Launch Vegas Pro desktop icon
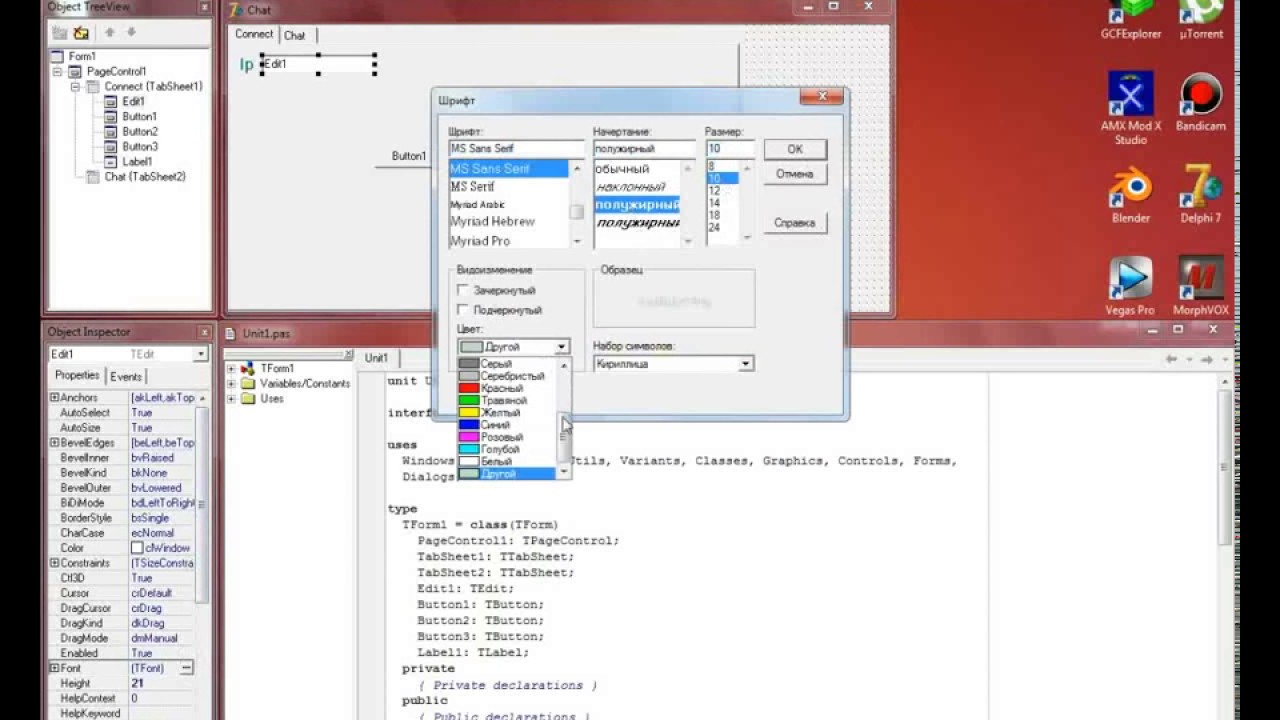 [x=1131, y=286]
